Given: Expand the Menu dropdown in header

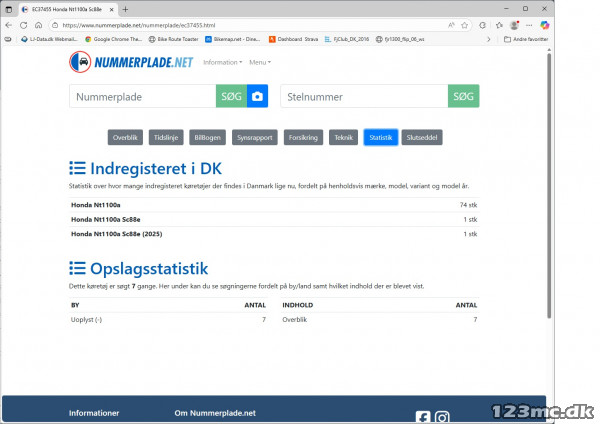Looking at the screenshot, I should tap(260, 62).
